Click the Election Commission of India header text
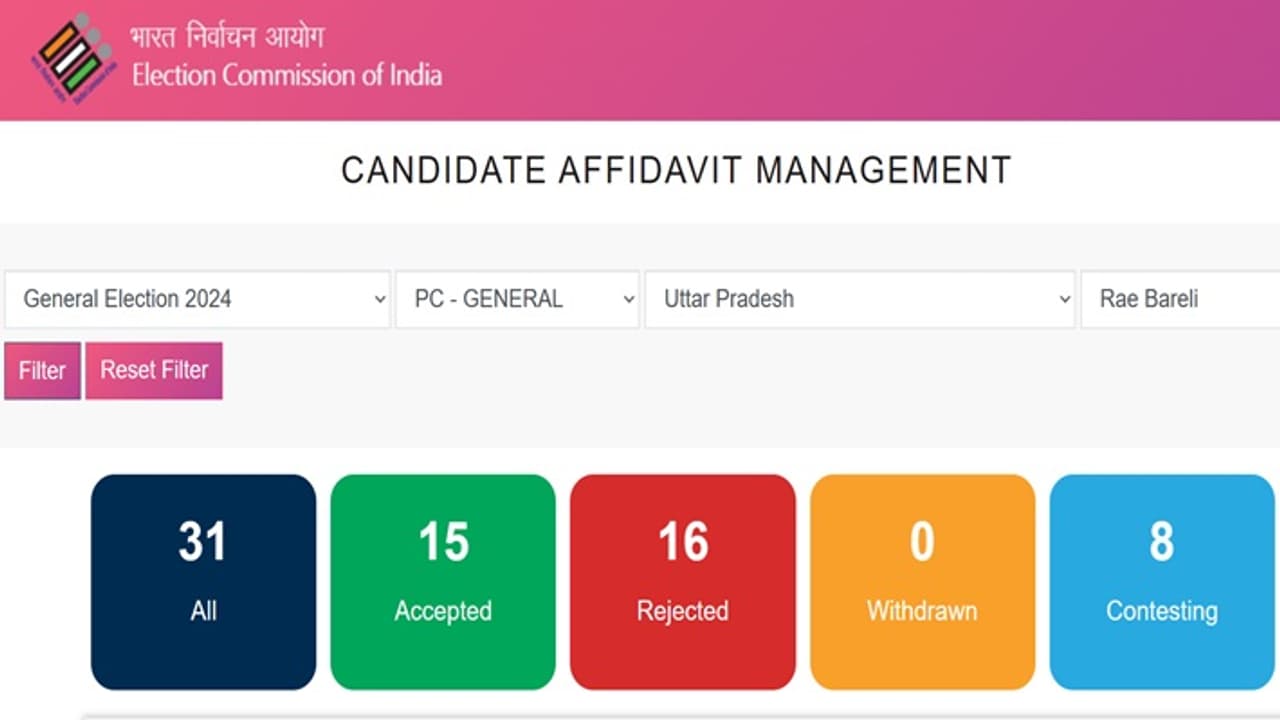The height and width of the screenshot is (720, 1280). coord(287,75)
